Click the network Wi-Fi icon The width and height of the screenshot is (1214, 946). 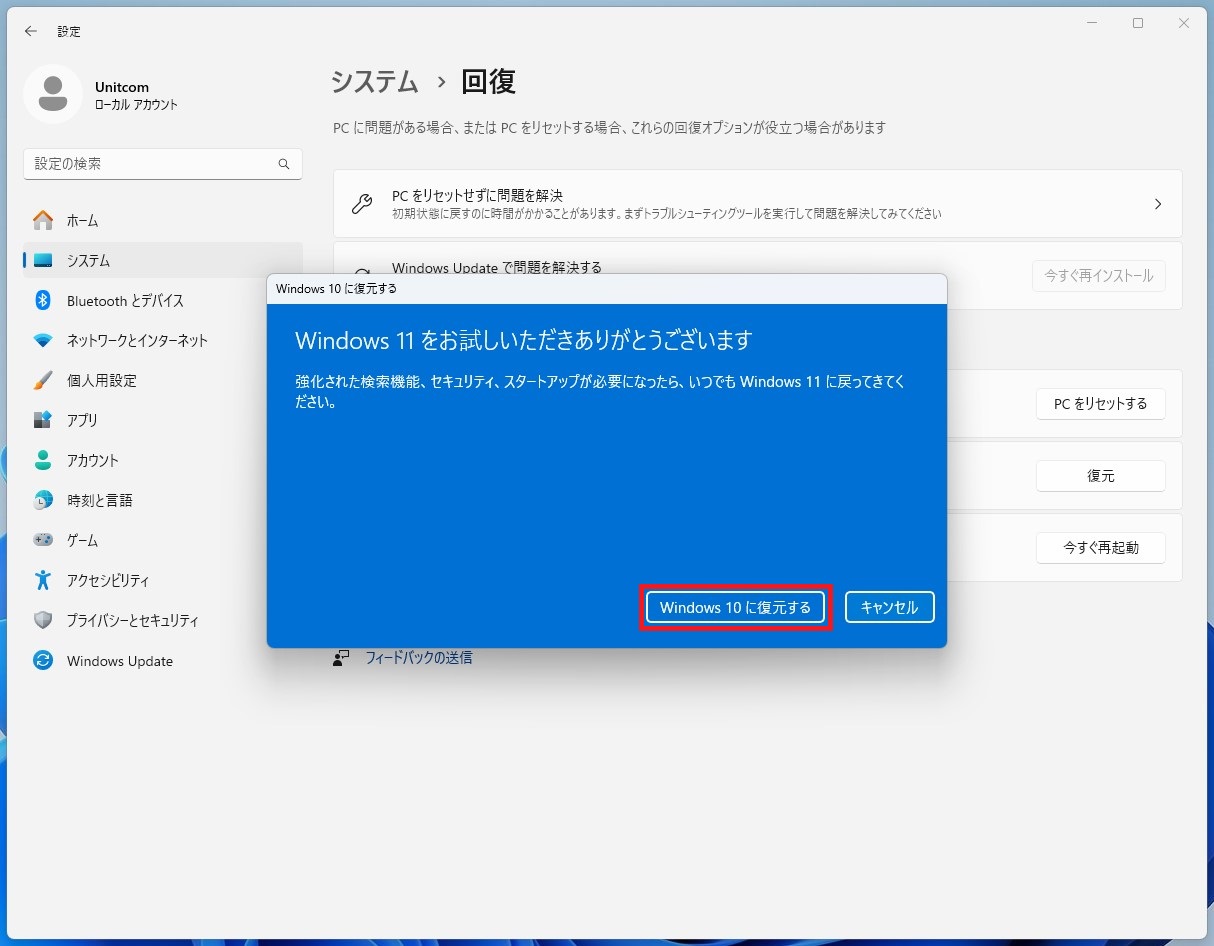[43, 340]
